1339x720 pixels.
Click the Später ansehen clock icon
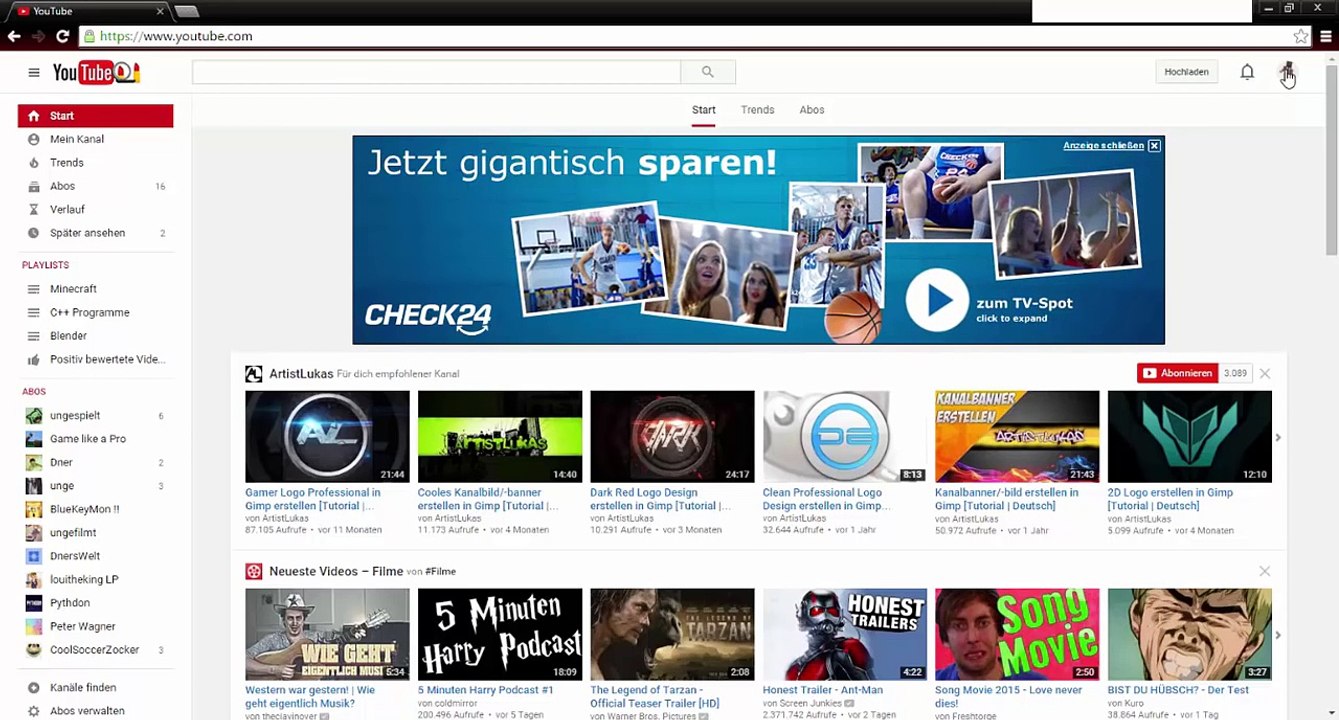coord(34,233)
